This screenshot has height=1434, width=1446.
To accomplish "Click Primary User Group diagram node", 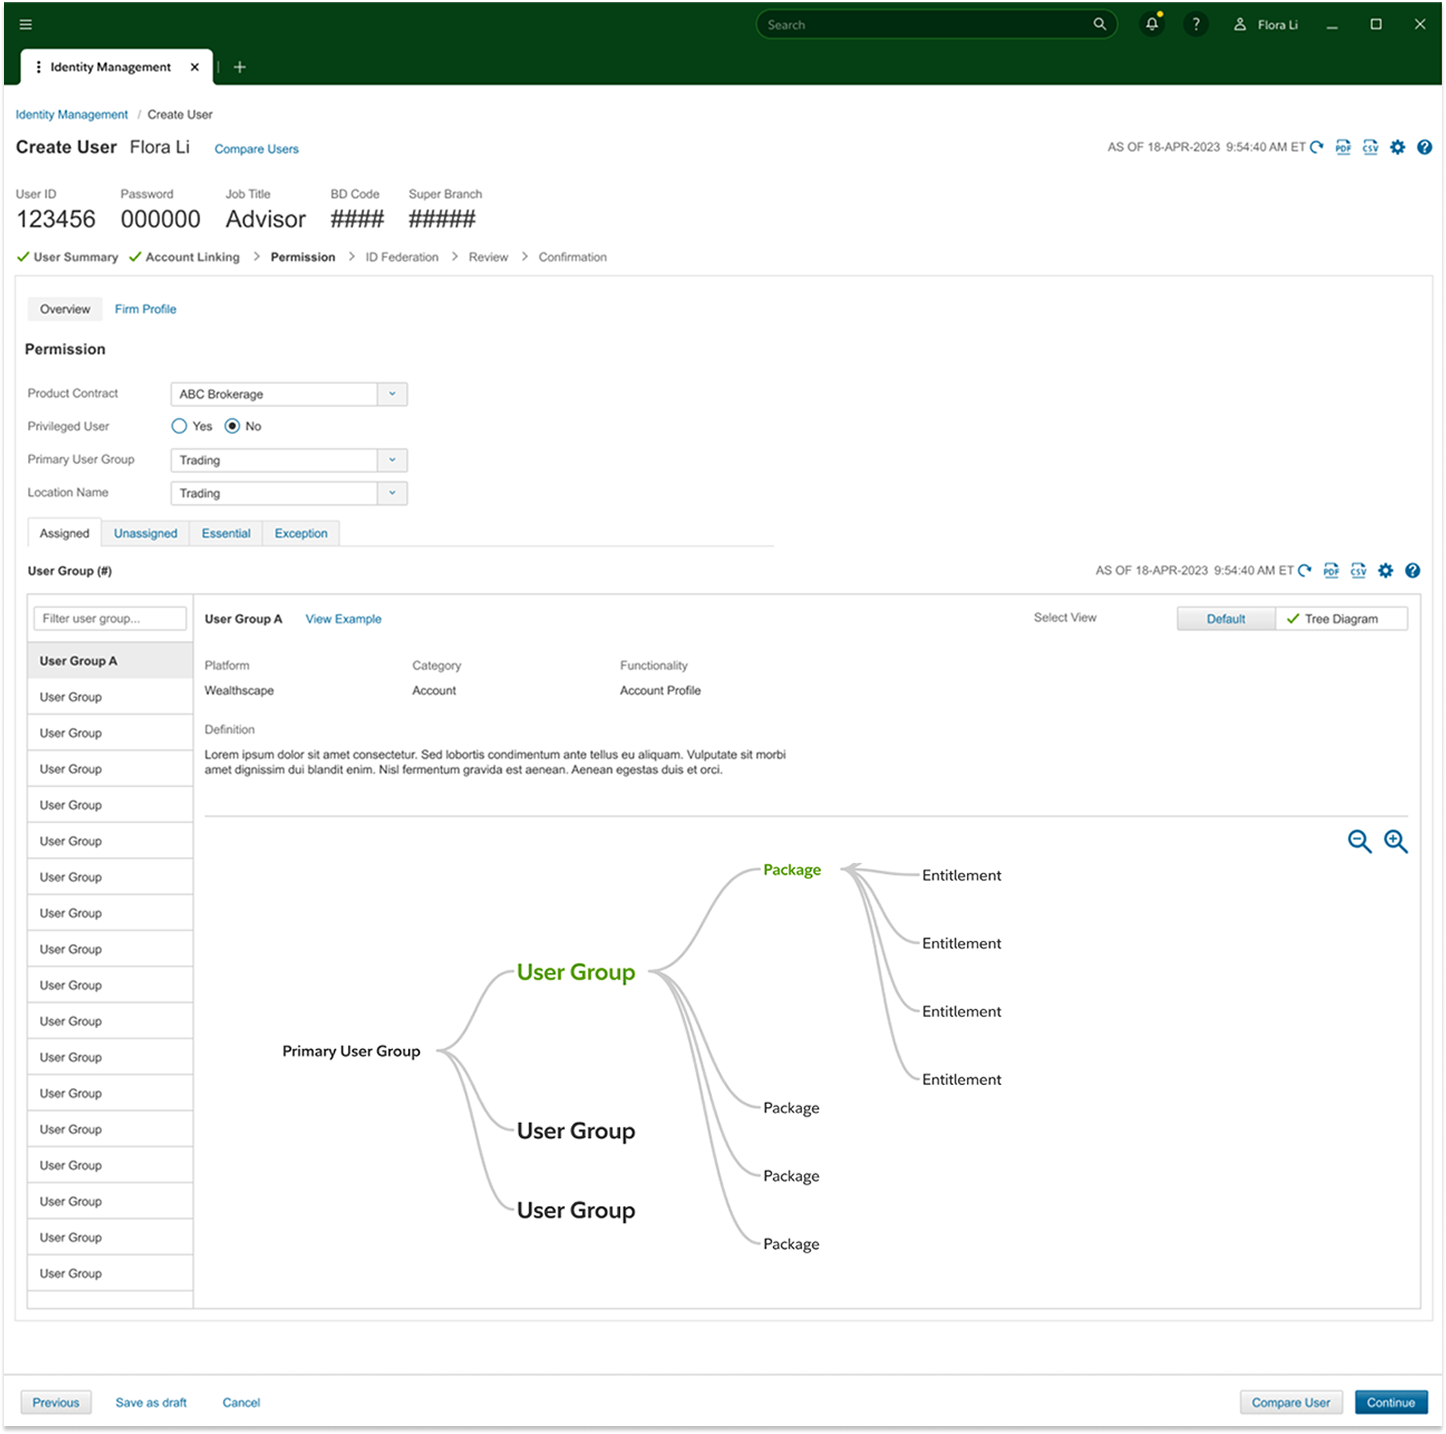I will click(x=351, y=1051).
